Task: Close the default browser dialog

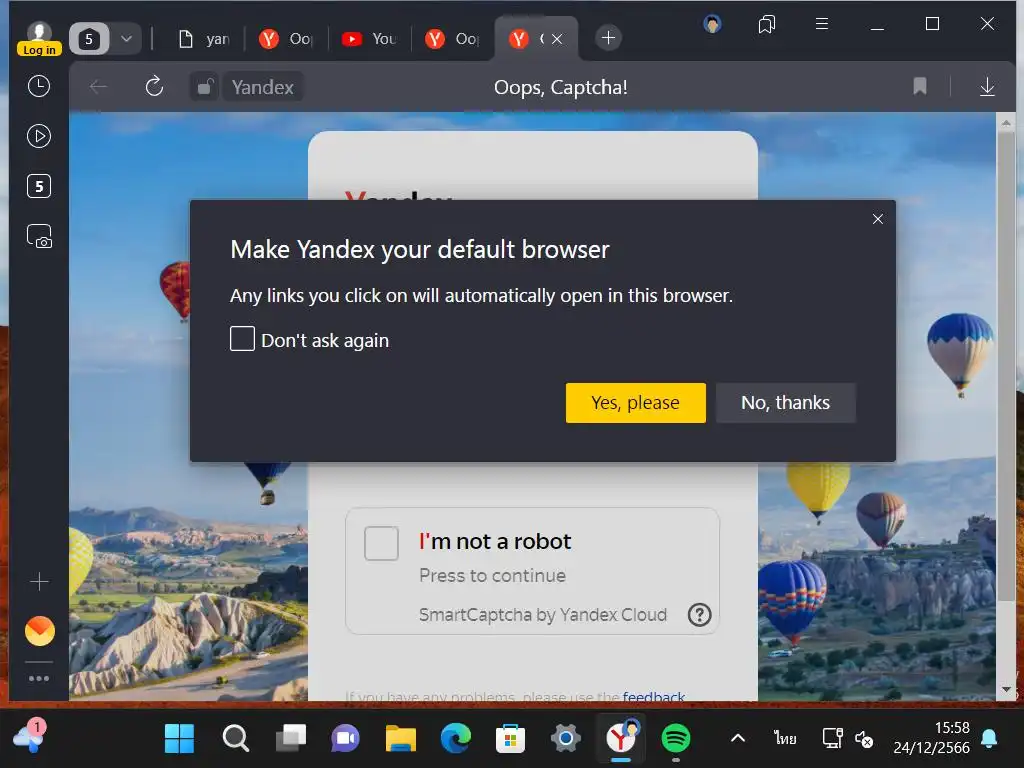Action: 878,219
